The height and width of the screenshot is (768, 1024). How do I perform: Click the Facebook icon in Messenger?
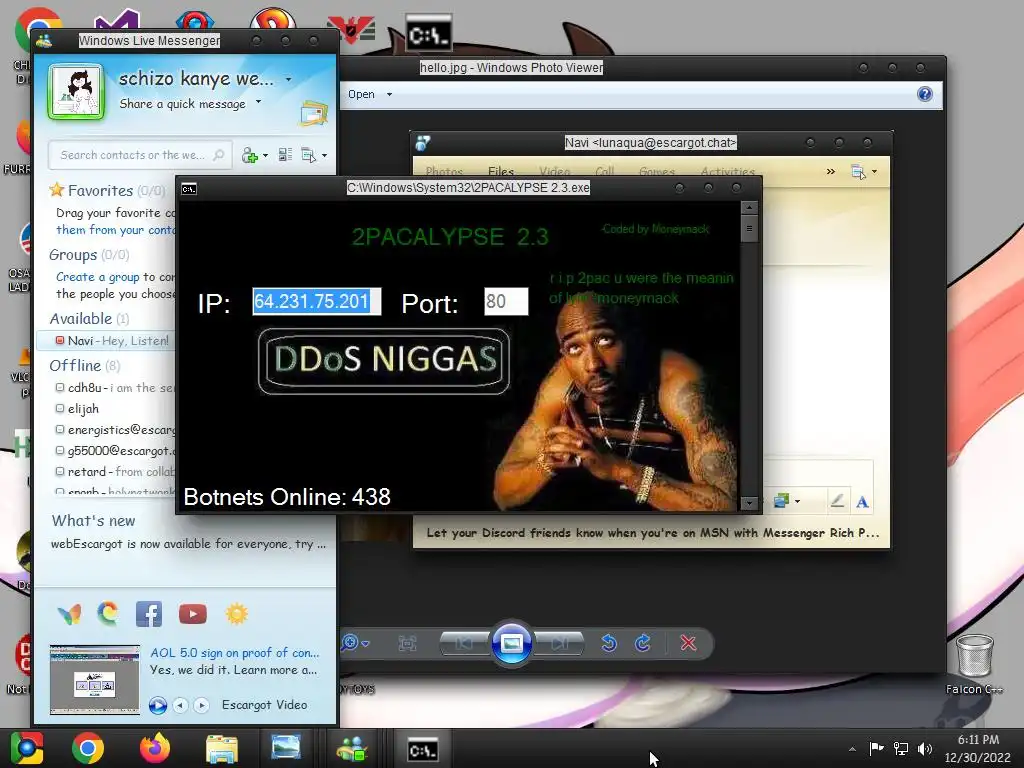point(149,614)
